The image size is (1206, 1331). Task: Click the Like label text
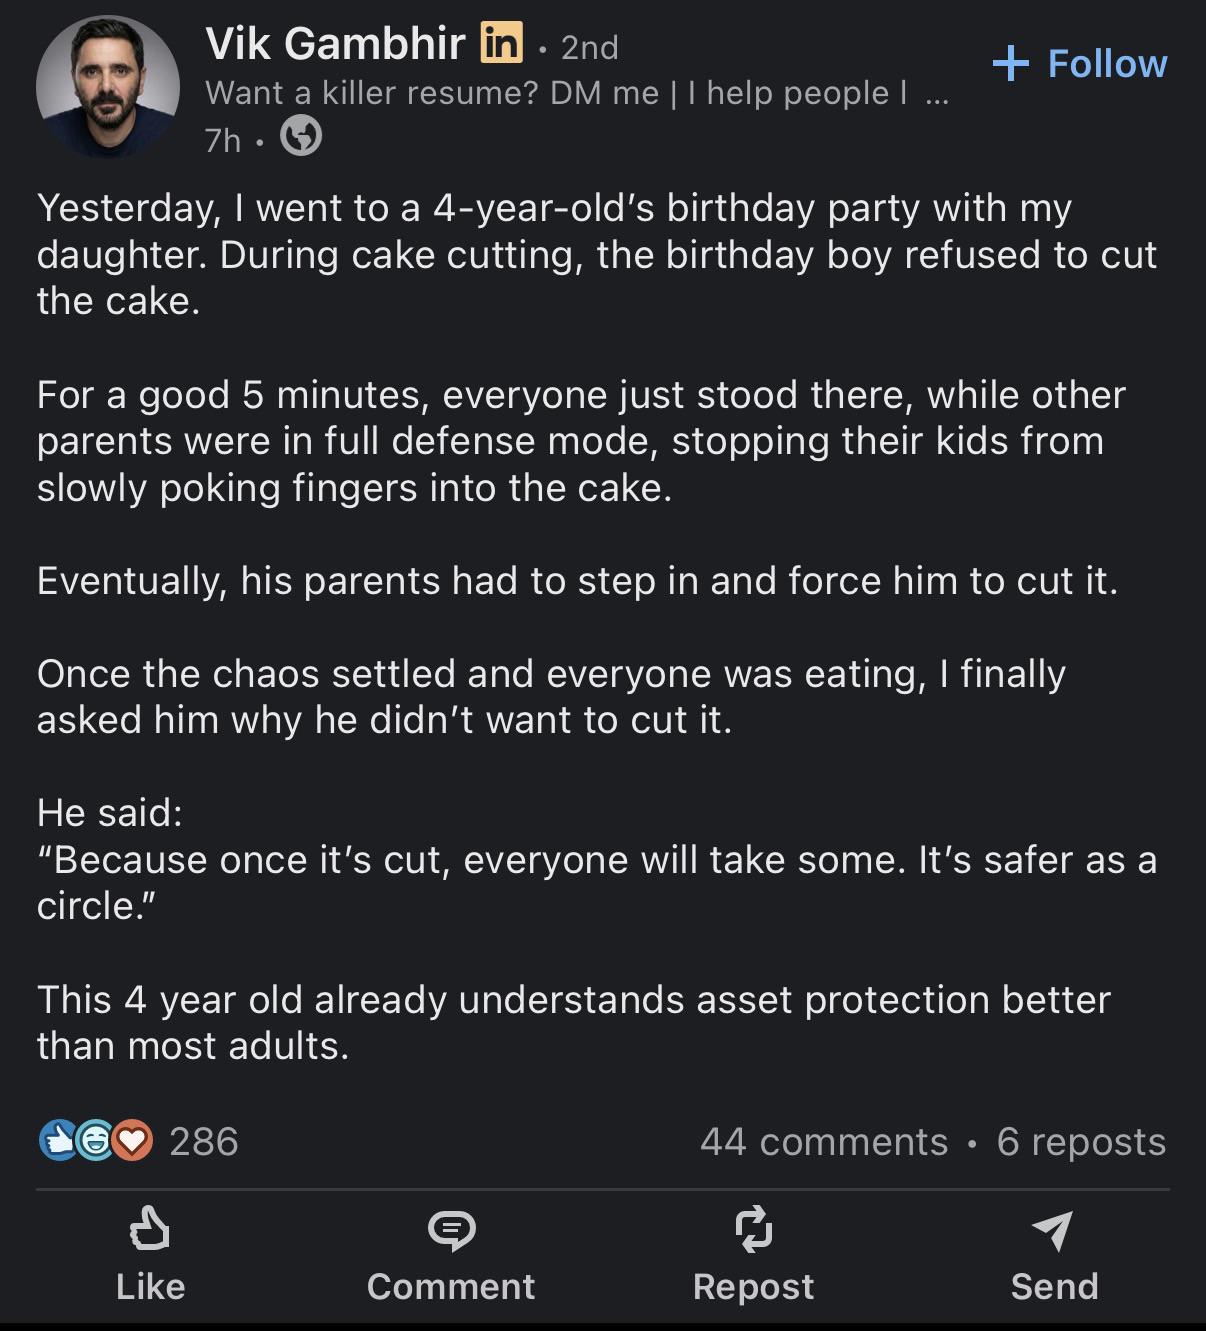click(x=150, y=1286)
